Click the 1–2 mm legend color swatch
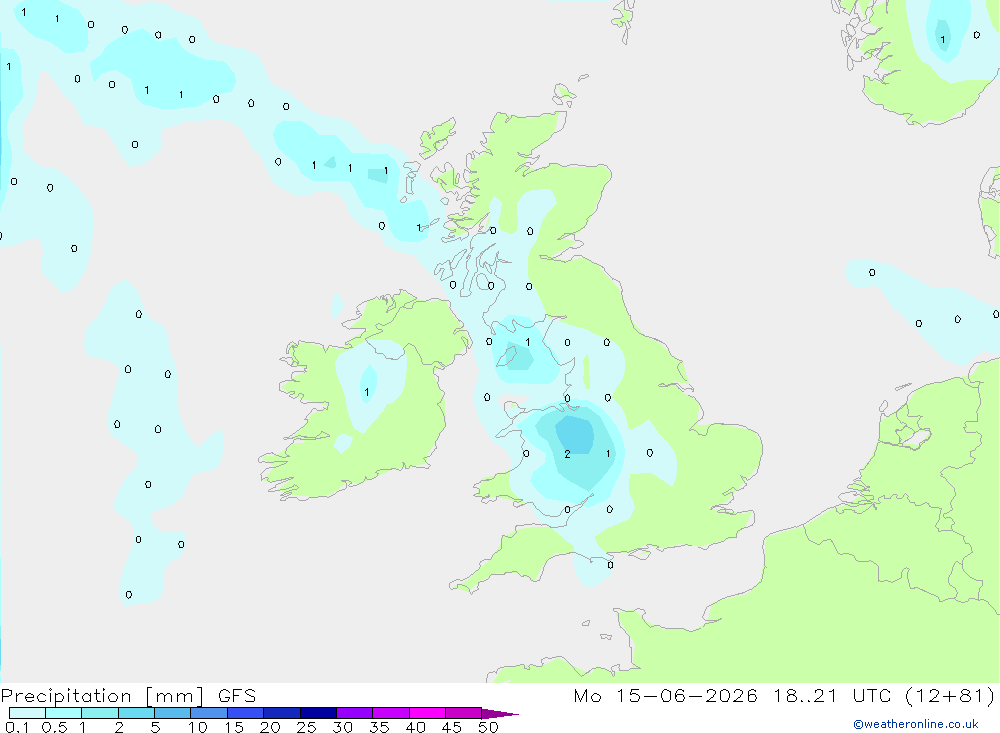This screenshot has width=1000, height=733. point(100,713)
